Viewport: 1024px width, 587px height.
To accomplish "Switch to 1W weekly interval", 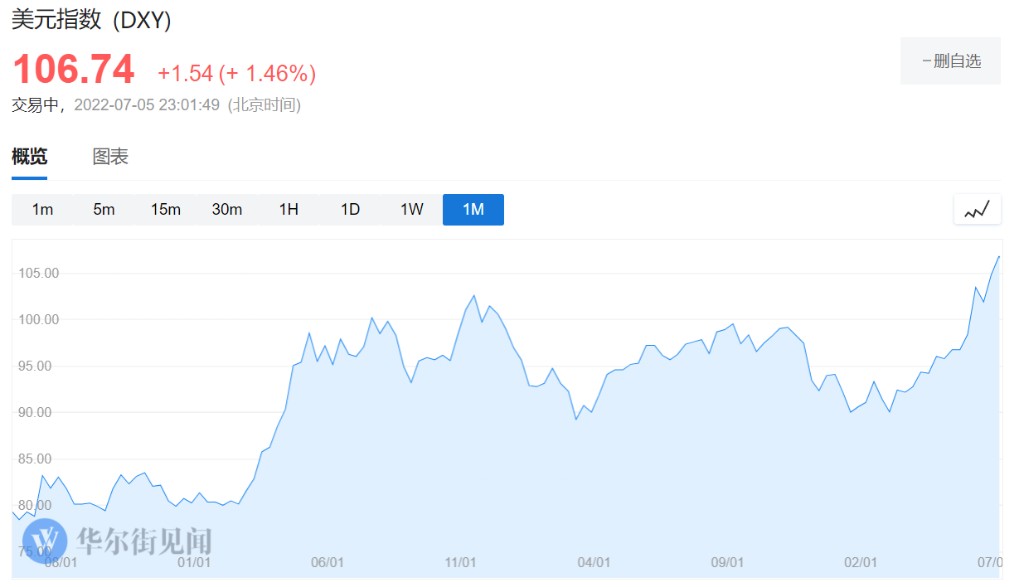I will point(412,210).
